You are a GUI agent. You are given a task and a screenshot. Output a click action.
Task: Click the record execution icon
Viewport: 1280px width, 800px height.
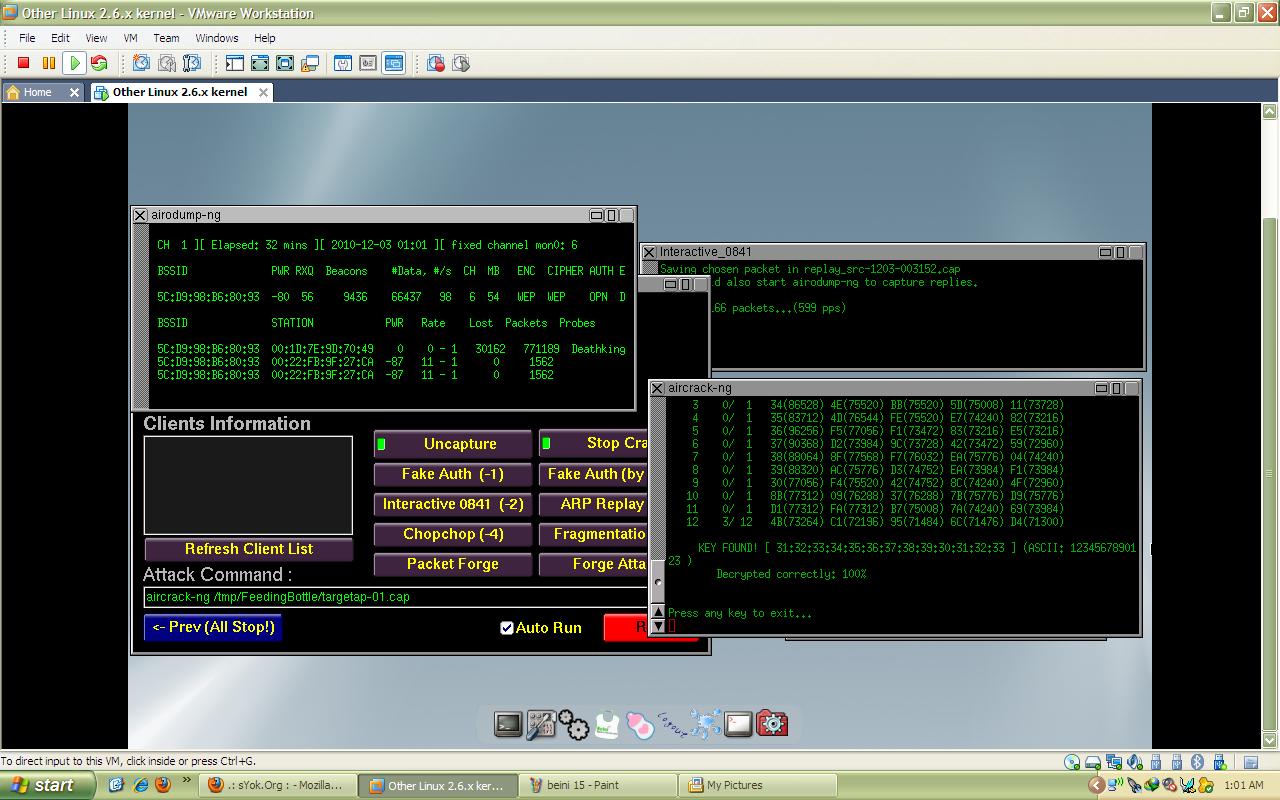coord(435,63)
